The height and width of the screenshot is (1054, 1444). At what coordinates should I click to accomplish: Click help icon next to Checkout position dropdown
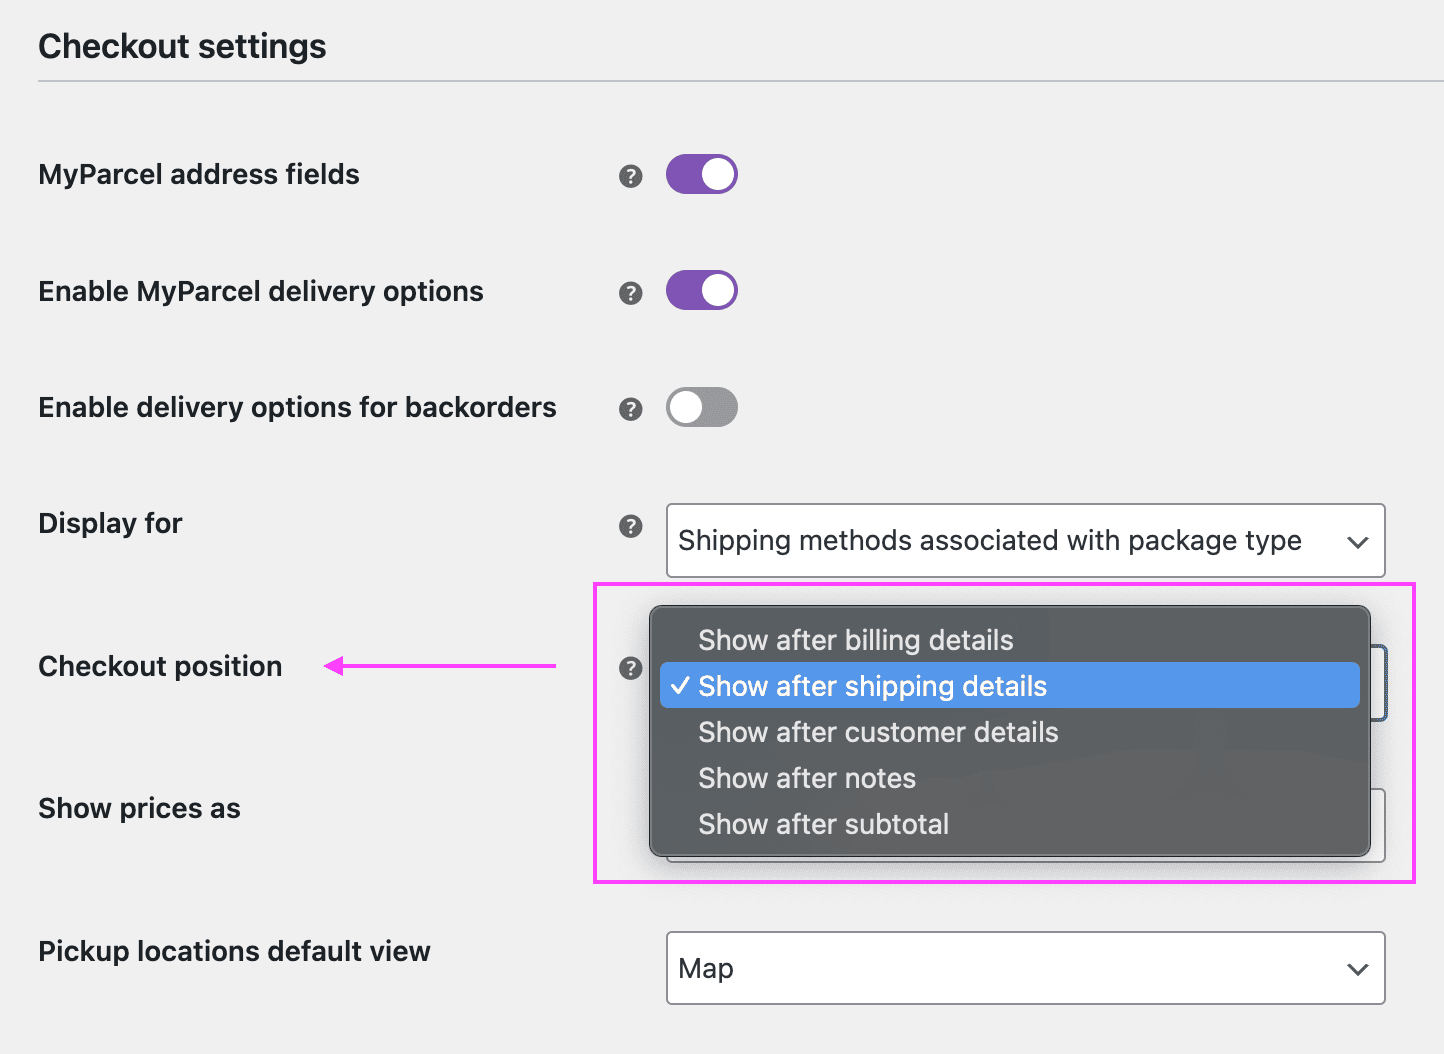(x=630, y=668)
